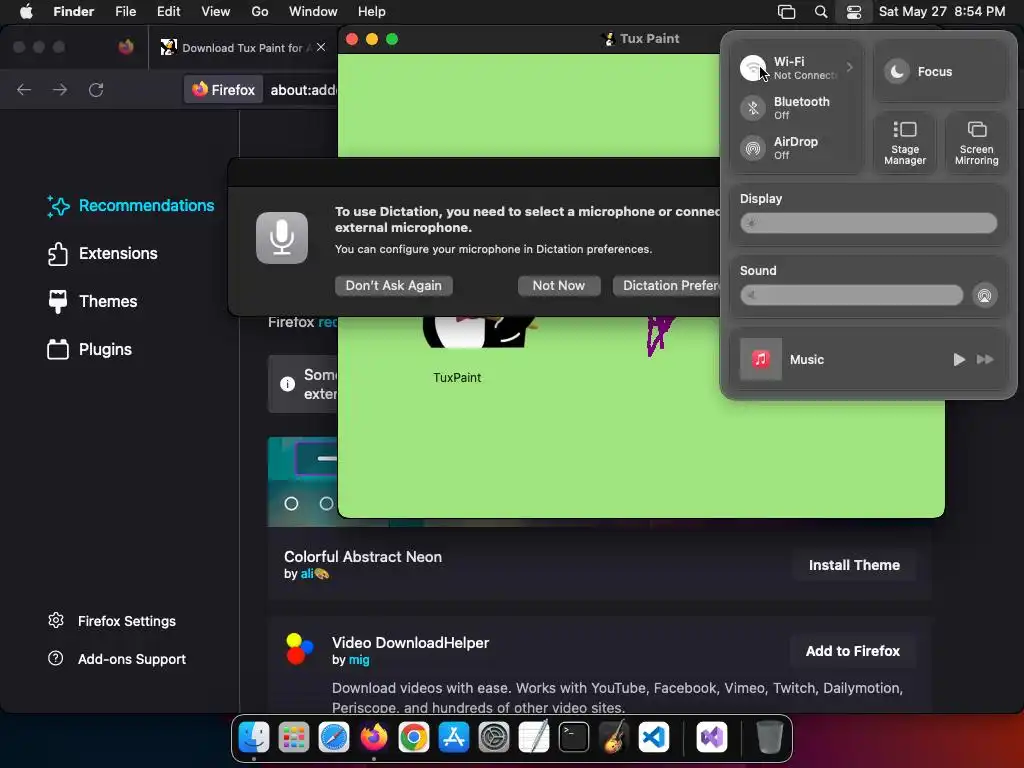Reload the Firefox page
This screenshot has width=1024, height=768.
[x=96, y=89]
